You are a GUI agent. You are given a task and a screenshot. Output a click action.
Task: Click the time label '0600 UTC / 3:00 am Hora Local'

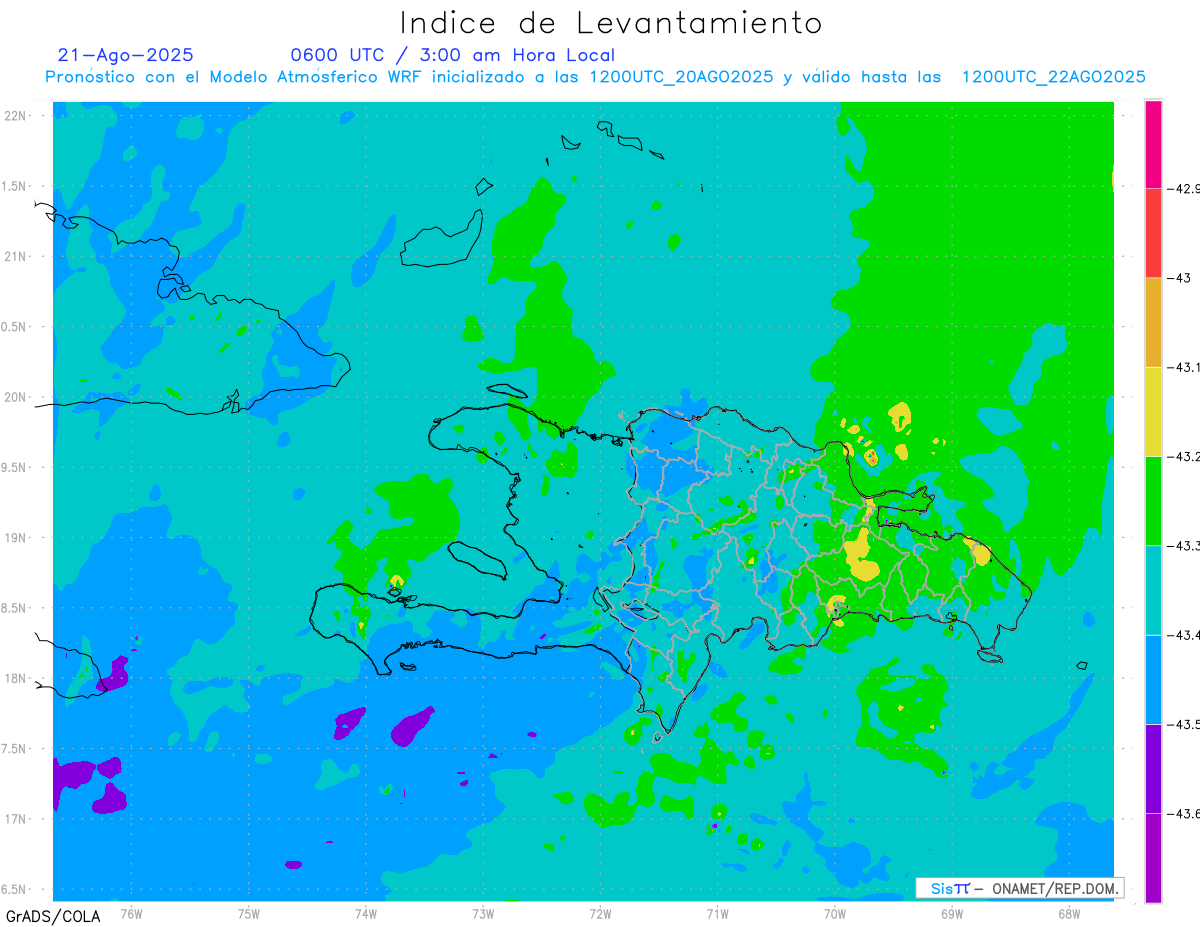pyautogui.click(x=453, y=55)
